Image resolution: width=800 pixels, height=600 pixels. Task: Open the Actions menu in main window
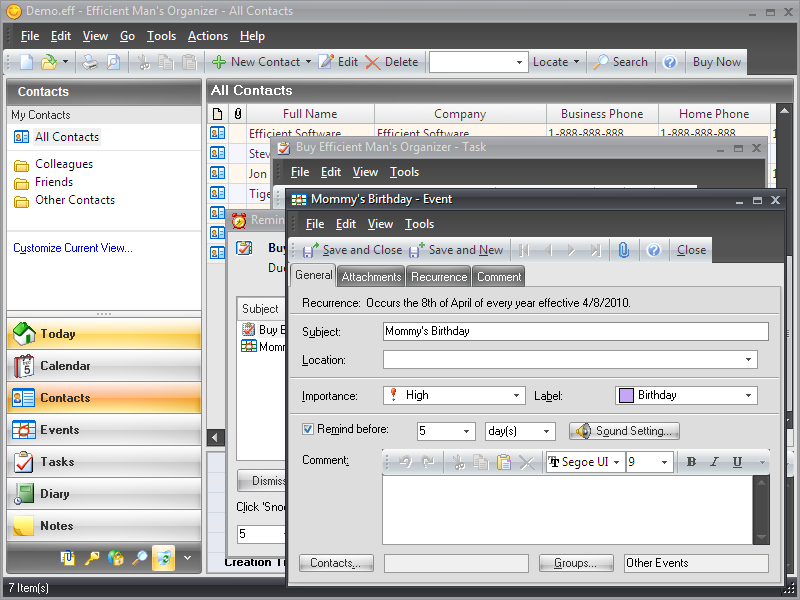coord(207,36)
